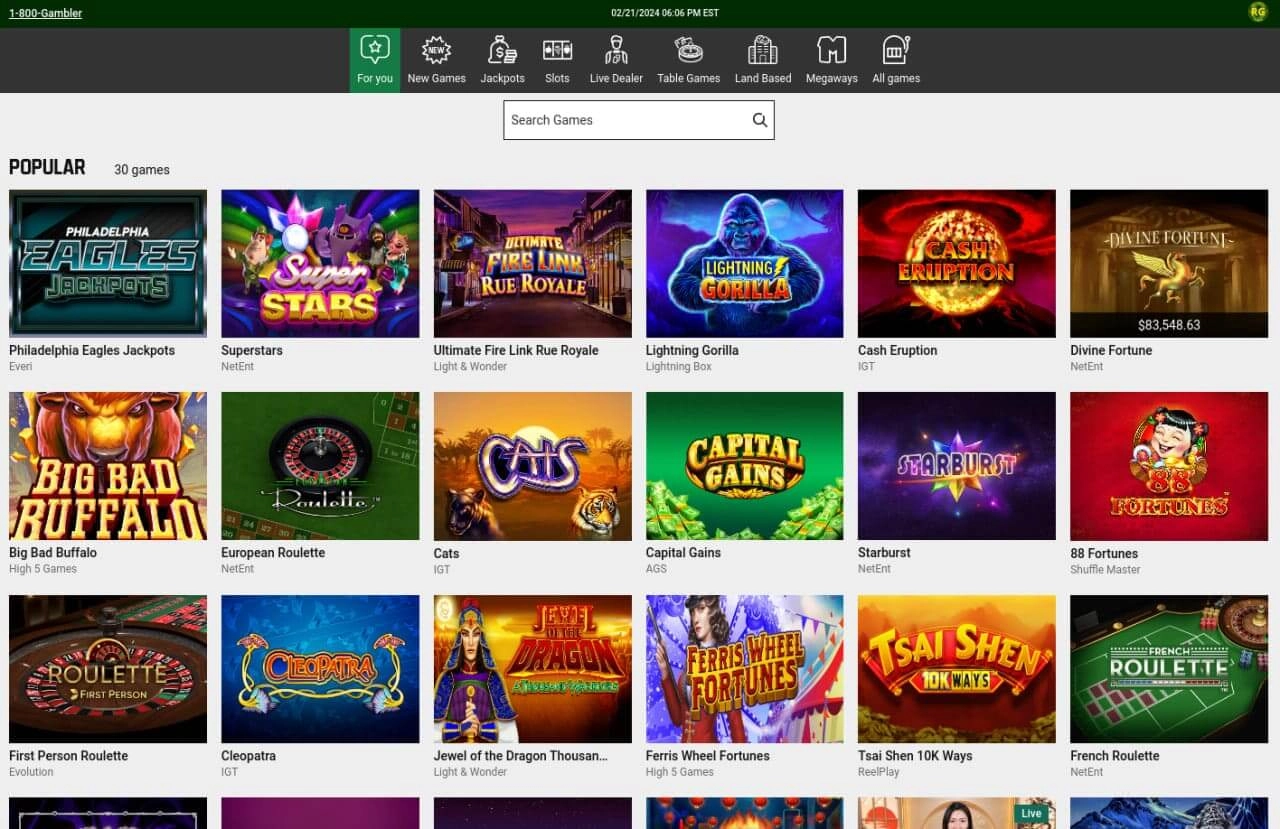Viewport: 1280px width, 829px height.
Task: Click the French Roulette title text
Action: 1115,756
